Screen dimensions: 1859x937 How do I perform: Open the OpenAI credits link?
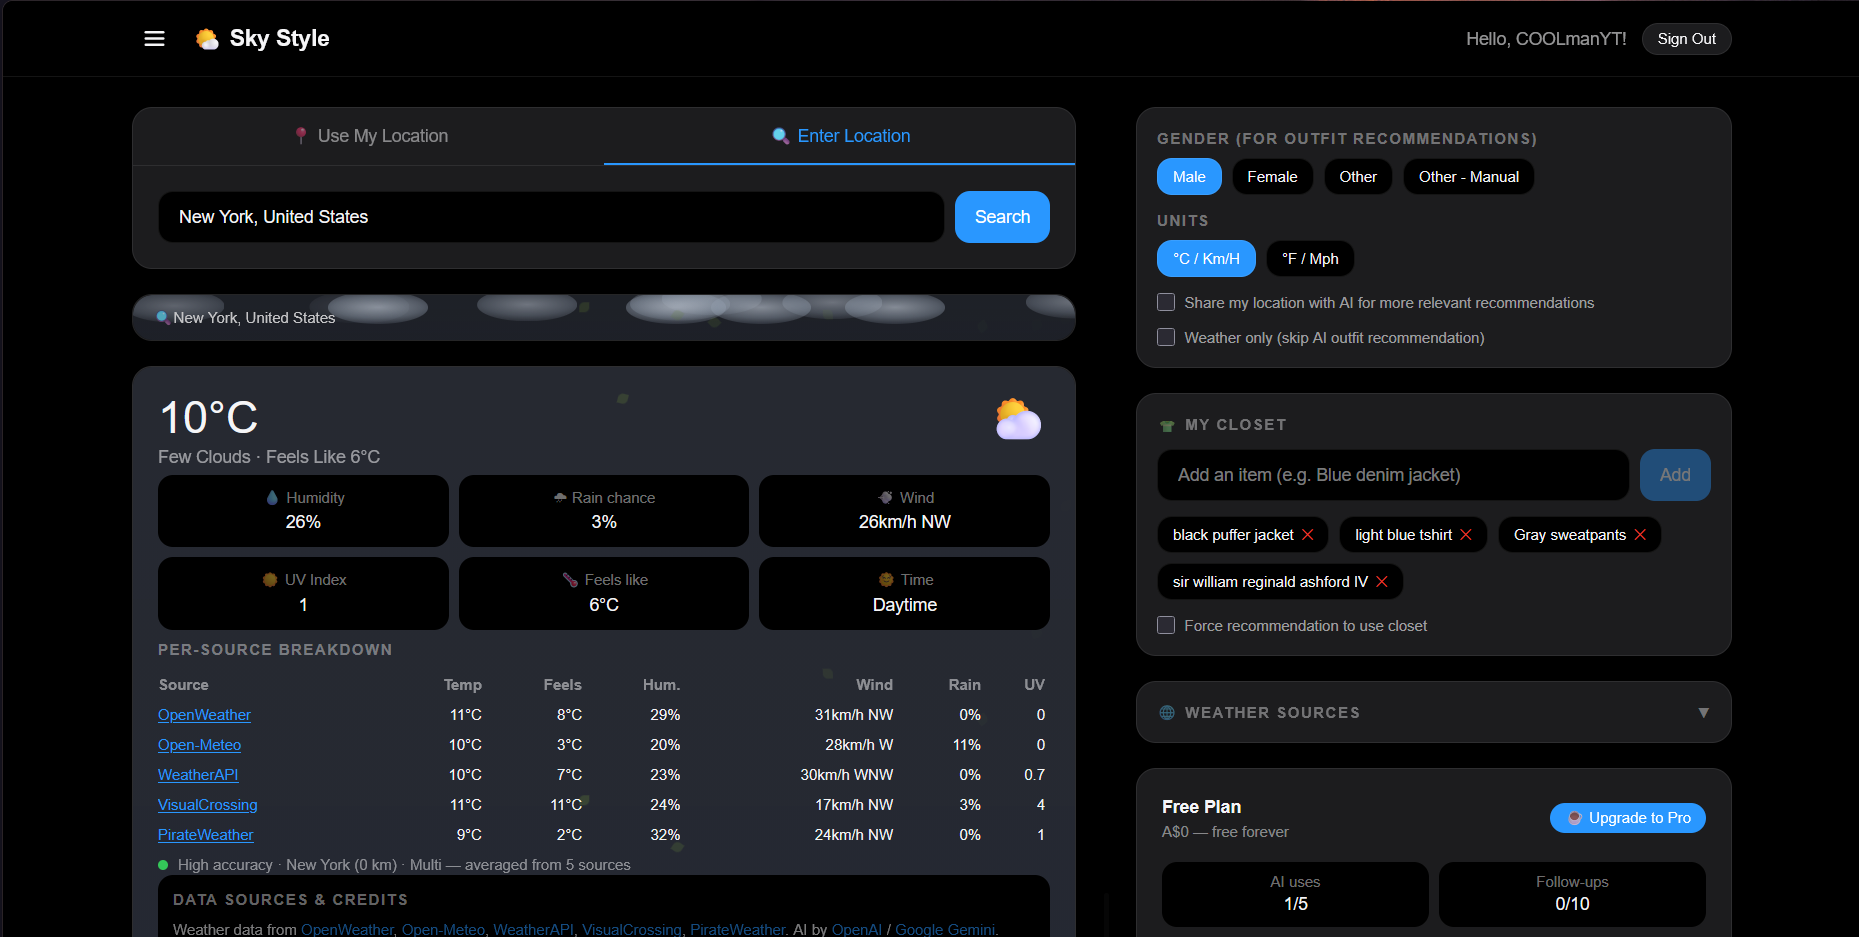click(x=857, y=929)
